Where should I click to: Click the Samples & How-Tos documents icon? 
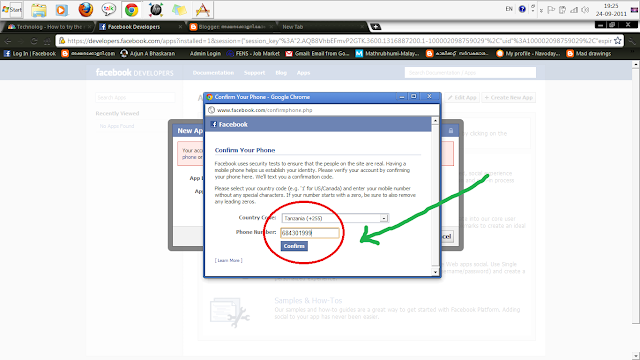[229, 312]
